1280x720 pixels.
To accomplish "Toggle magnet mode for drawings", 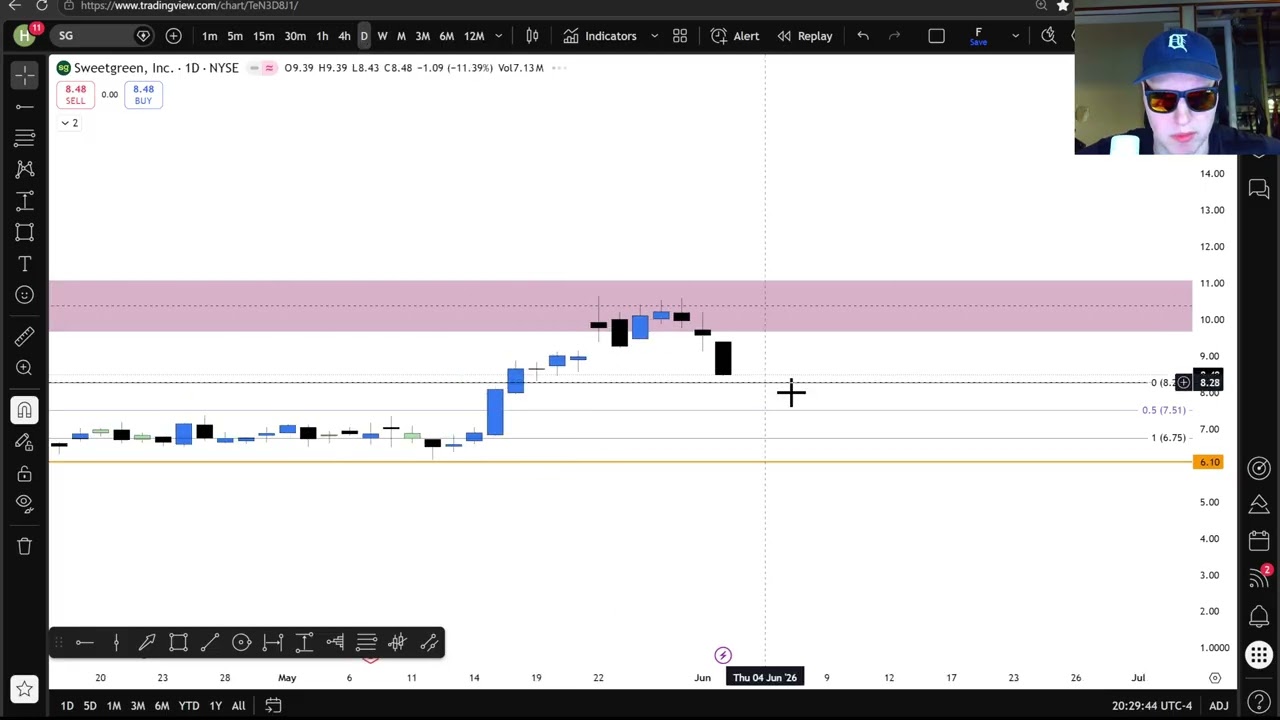I will [x=25, y=410].
